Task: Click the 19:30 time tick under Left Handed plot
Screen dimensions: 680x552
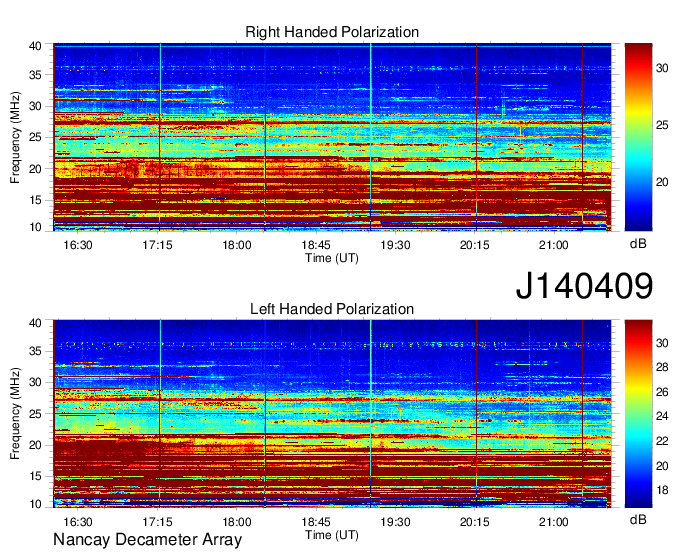Action: tap(396, 522)
